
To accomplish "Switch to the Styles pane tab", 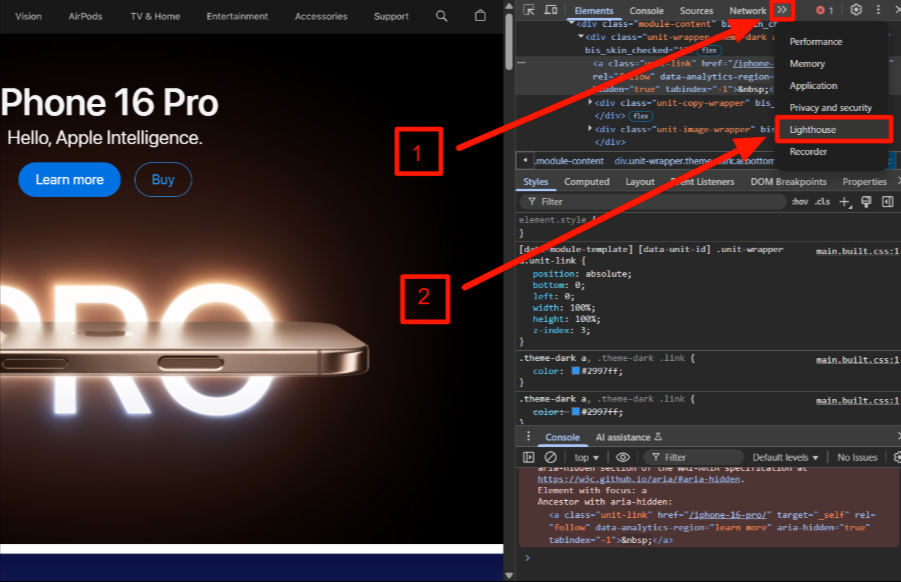I will [x=536, y=182].
